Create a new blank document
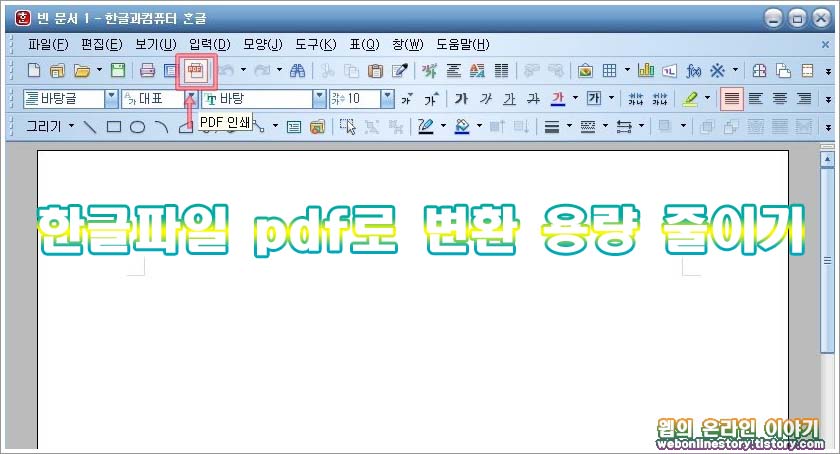Viewport: 840px width, 454px height. pyautogui.click(x=34, y=70)
